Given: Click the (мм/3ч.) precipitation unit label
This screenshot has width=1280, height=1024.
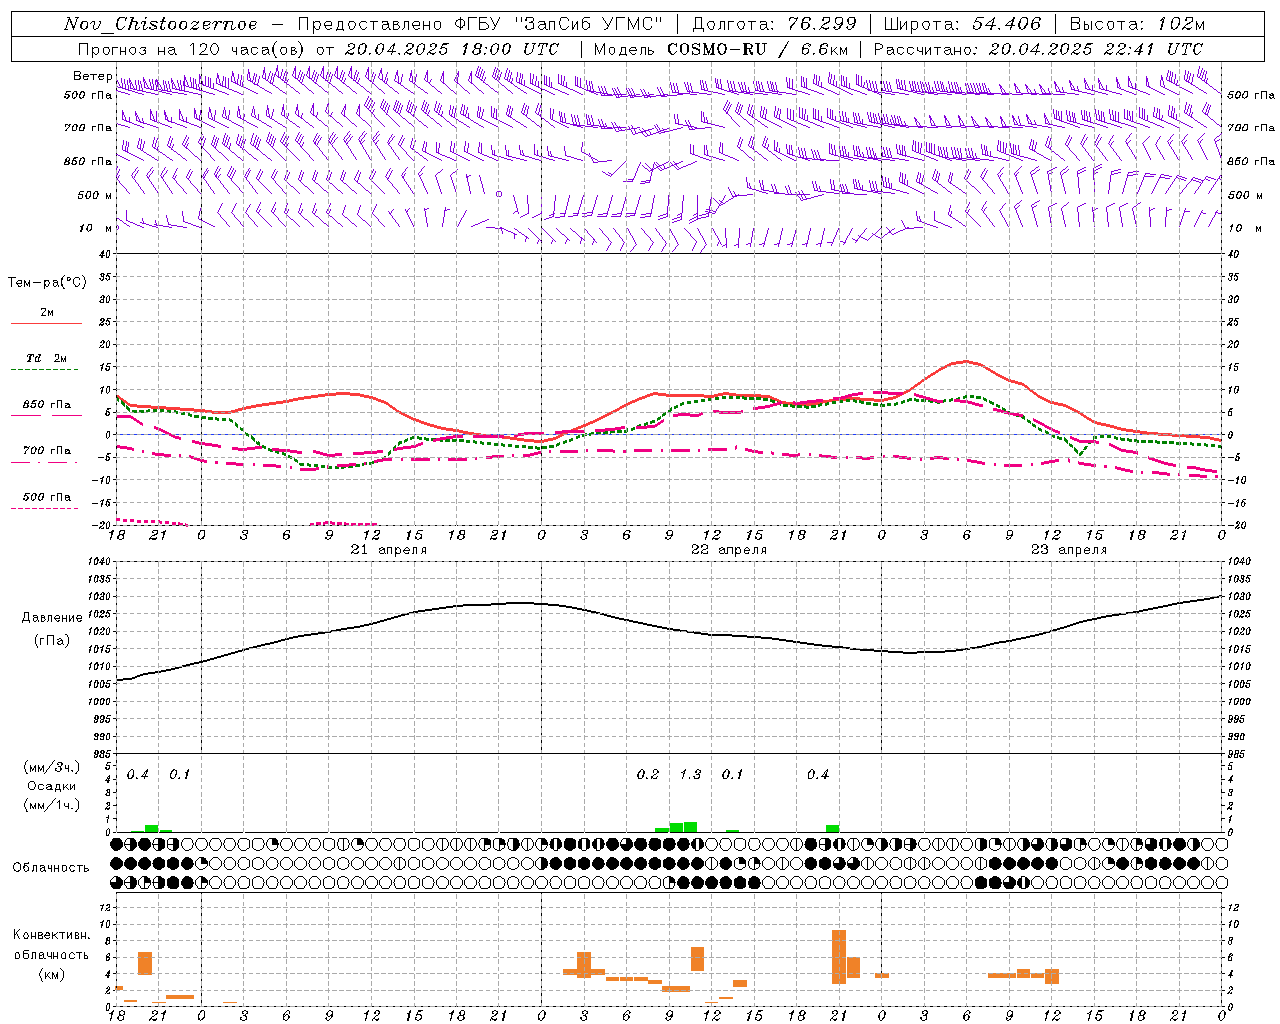Looking at the screenshot, I should pos(52,767).
